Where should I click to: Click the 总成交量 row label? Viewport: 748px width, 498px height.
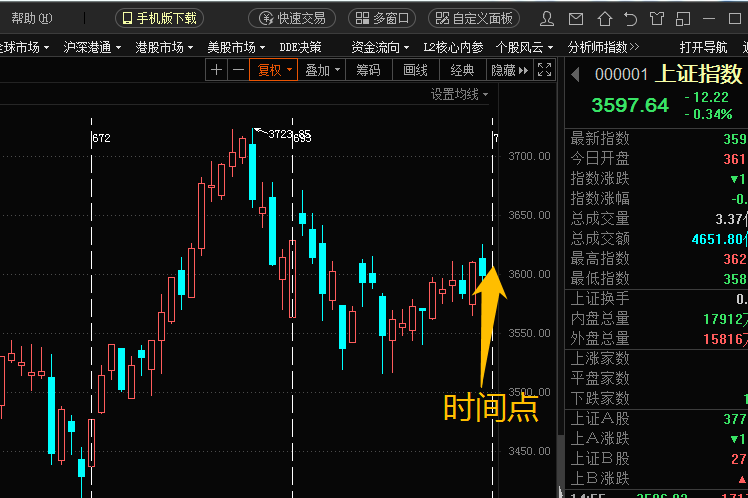coord(600,218)
